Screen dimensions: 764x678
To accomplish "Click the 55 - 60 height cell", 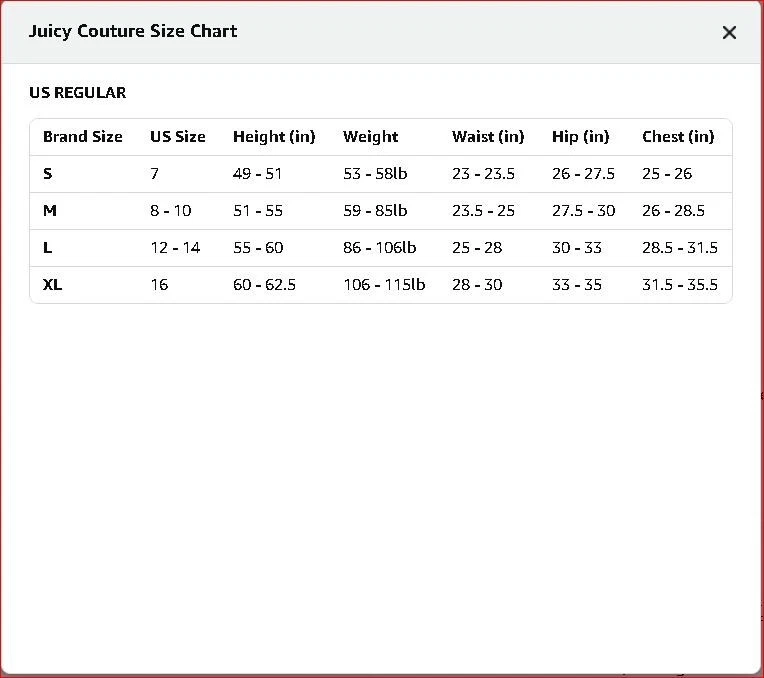I will click(x=258, y=248).
